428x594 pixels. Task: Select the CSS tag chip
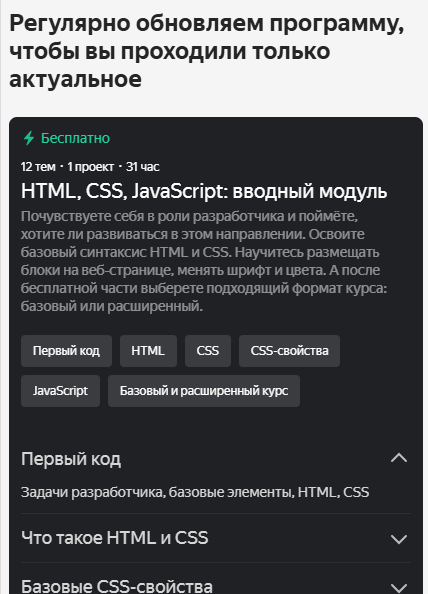[x=208, y=351]
